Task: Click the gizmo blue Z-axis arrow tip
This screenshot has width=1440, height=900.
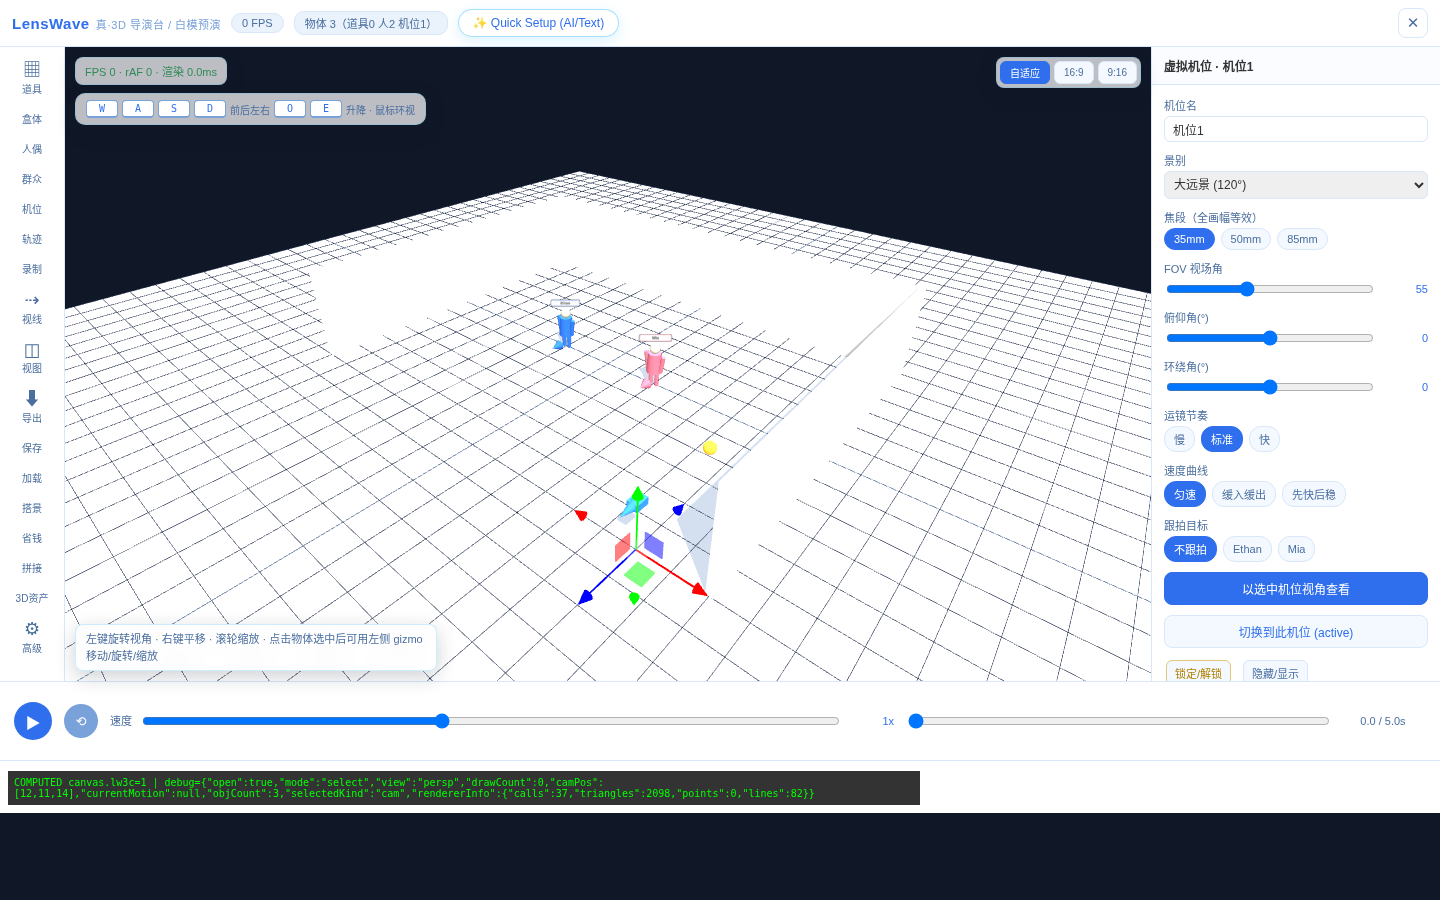Action: click(x=585, y=597)
